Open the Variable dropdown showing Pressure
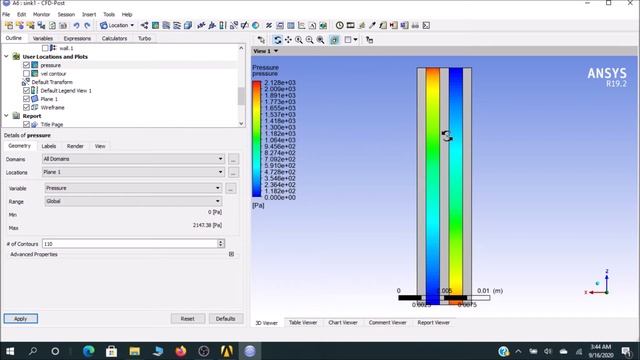640x360 pixels. coord(133,188)
